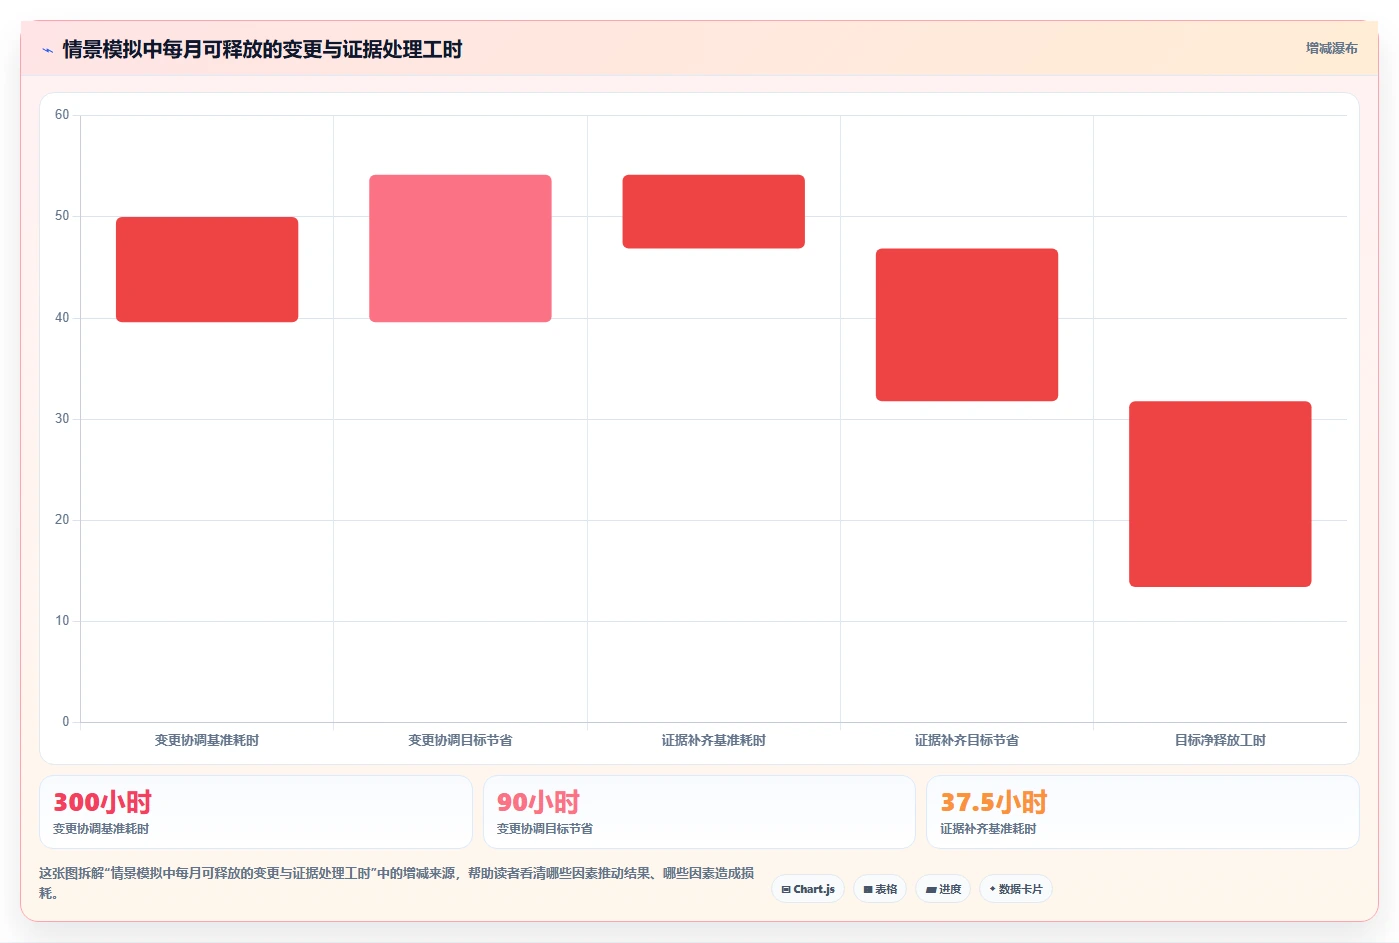The height and width of the screenshot is (943, 1399).
Task: Click the chart title 情景模拟中每月可释放的变更与证据处理工时
Action: (262, 49)
